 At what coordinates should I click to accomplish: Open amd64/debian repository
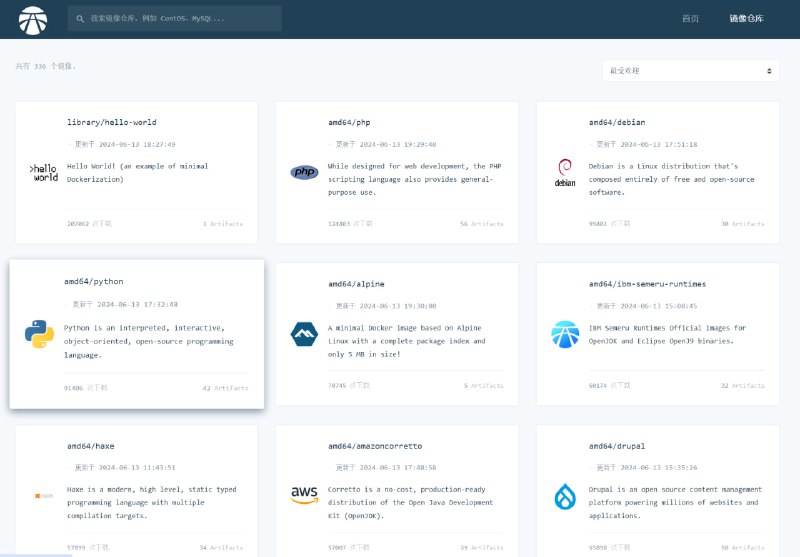click(x=617, y=122)
